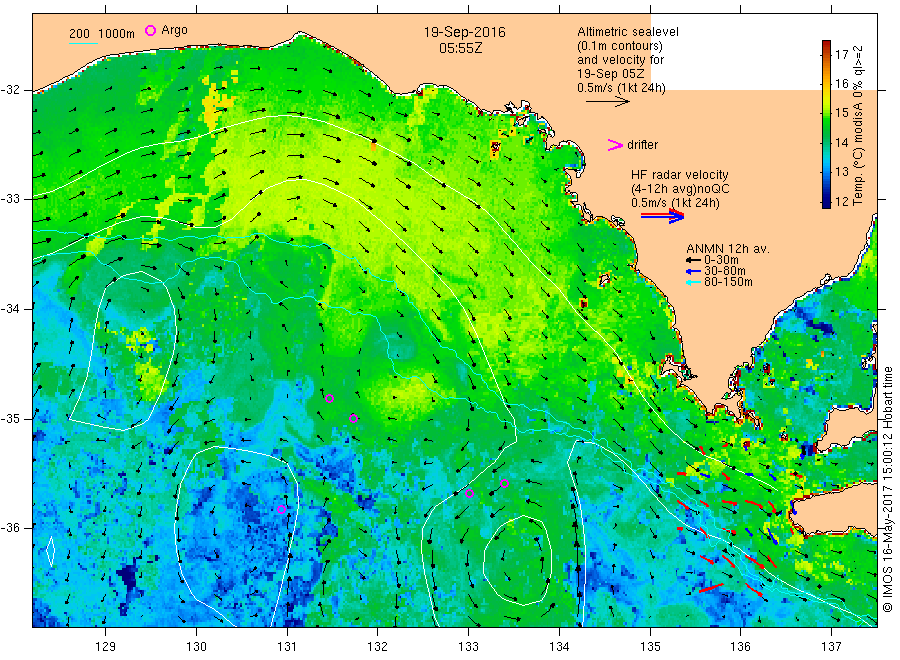Click longitude label 129 on the axis
Image resolution: width=900 pixels, height=660 pixels.
point(106,647)
